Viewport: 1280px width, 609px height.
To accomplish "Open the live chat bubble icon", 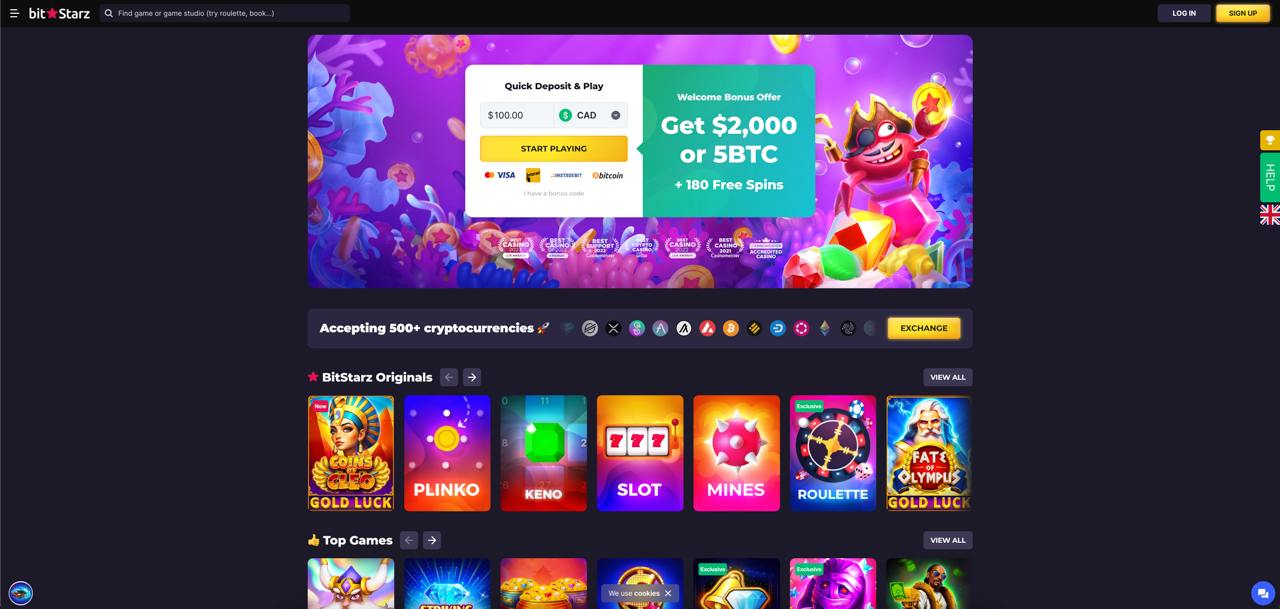I will [x=1261, y=591].
